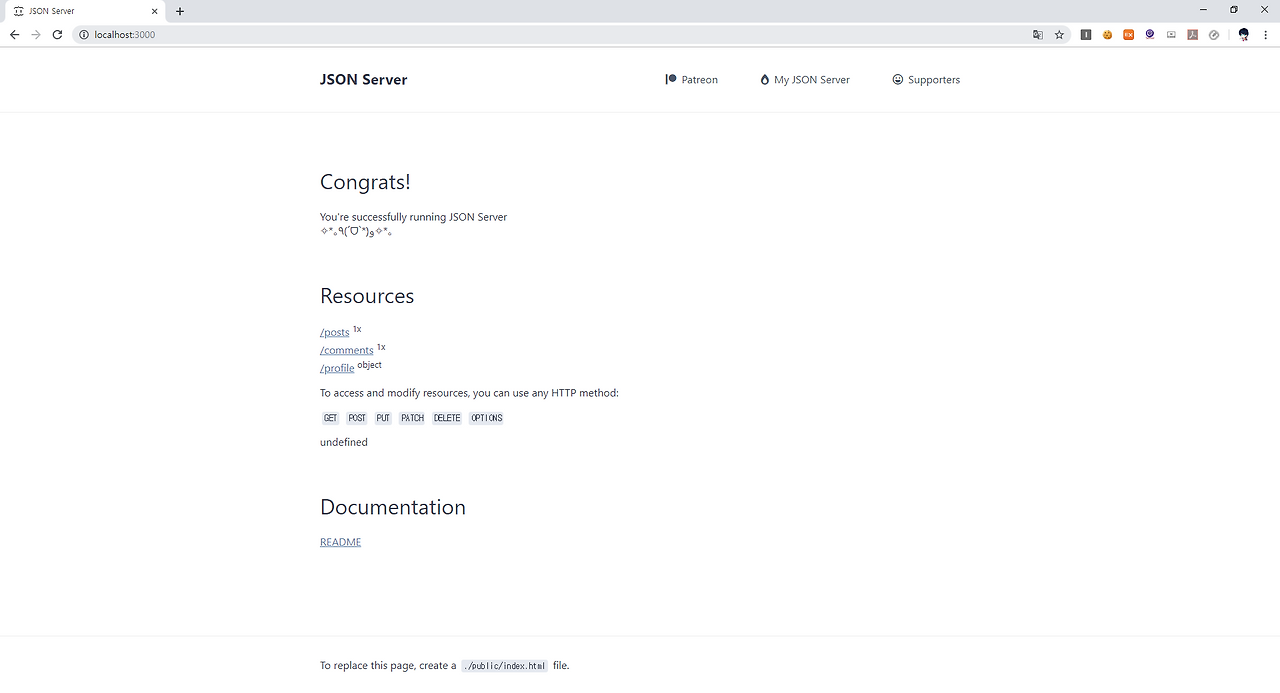Click the Patreon icon in header
1280x693 pixels.
coord(671,79)
